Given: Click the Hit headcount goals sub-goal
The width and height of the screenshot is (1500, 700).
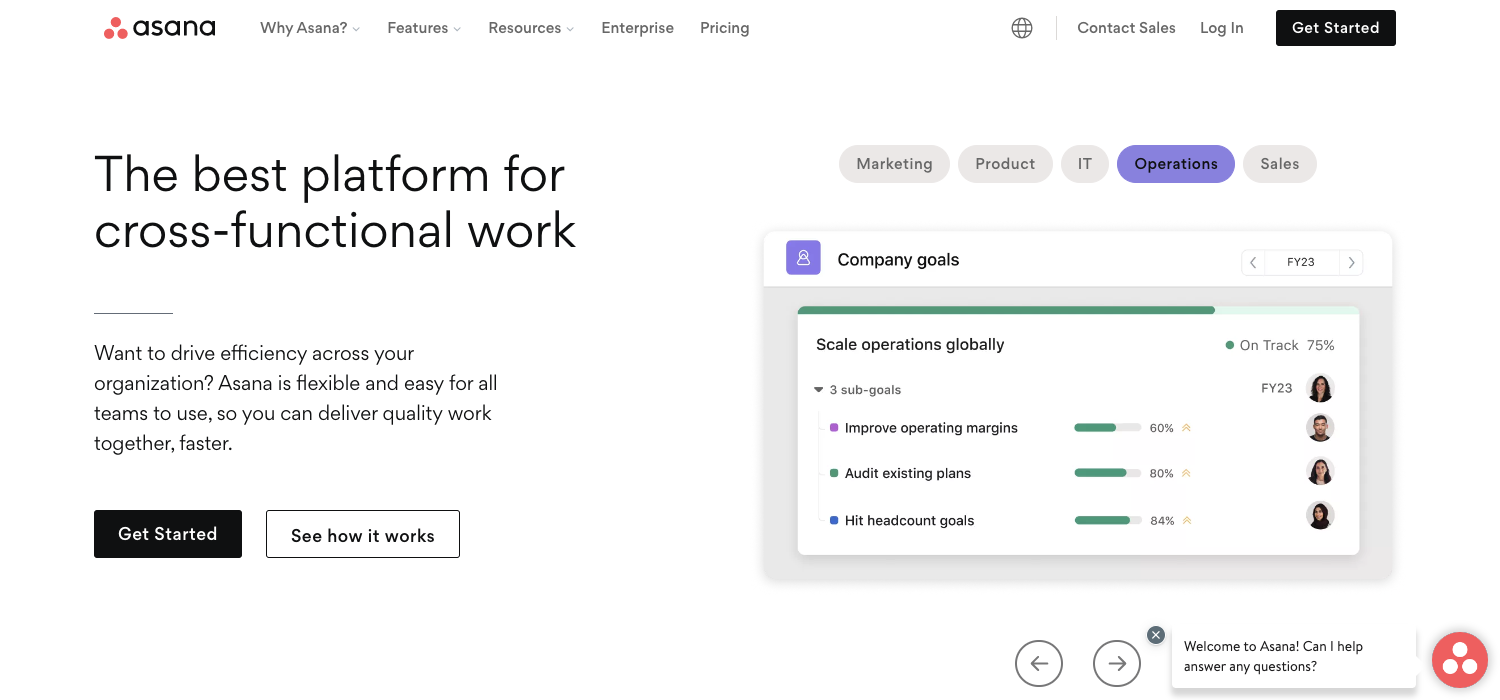Looking at the screenshot, I should point(909,520).
